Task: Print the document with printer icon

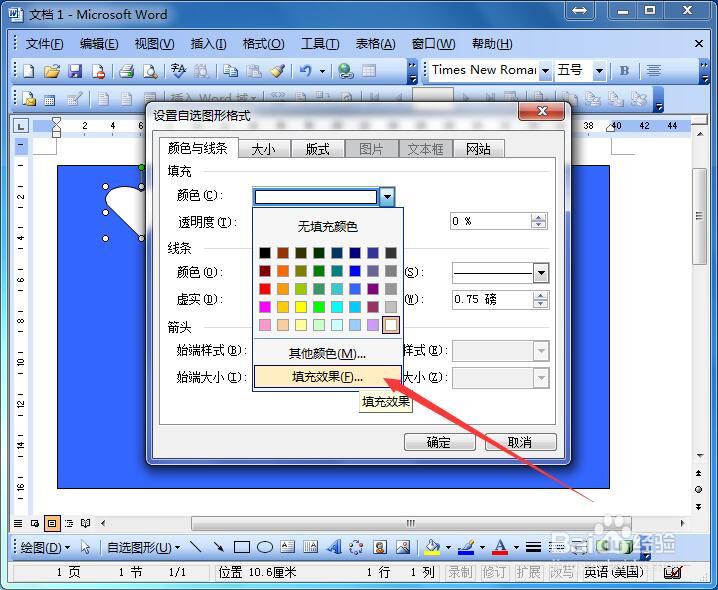Action: click(x=126, y=71)
